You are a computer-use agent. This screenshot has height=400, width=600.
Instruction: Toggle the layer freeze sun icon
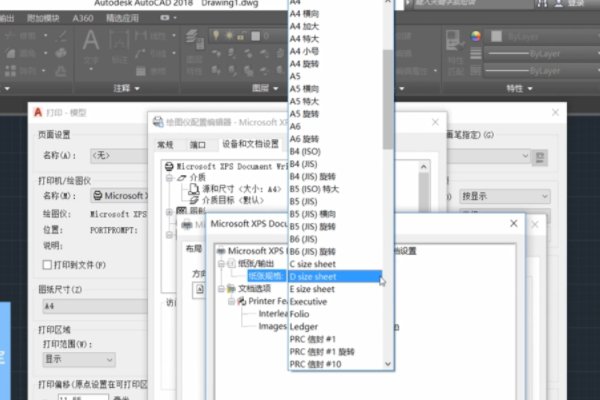(x=229, y=36)
